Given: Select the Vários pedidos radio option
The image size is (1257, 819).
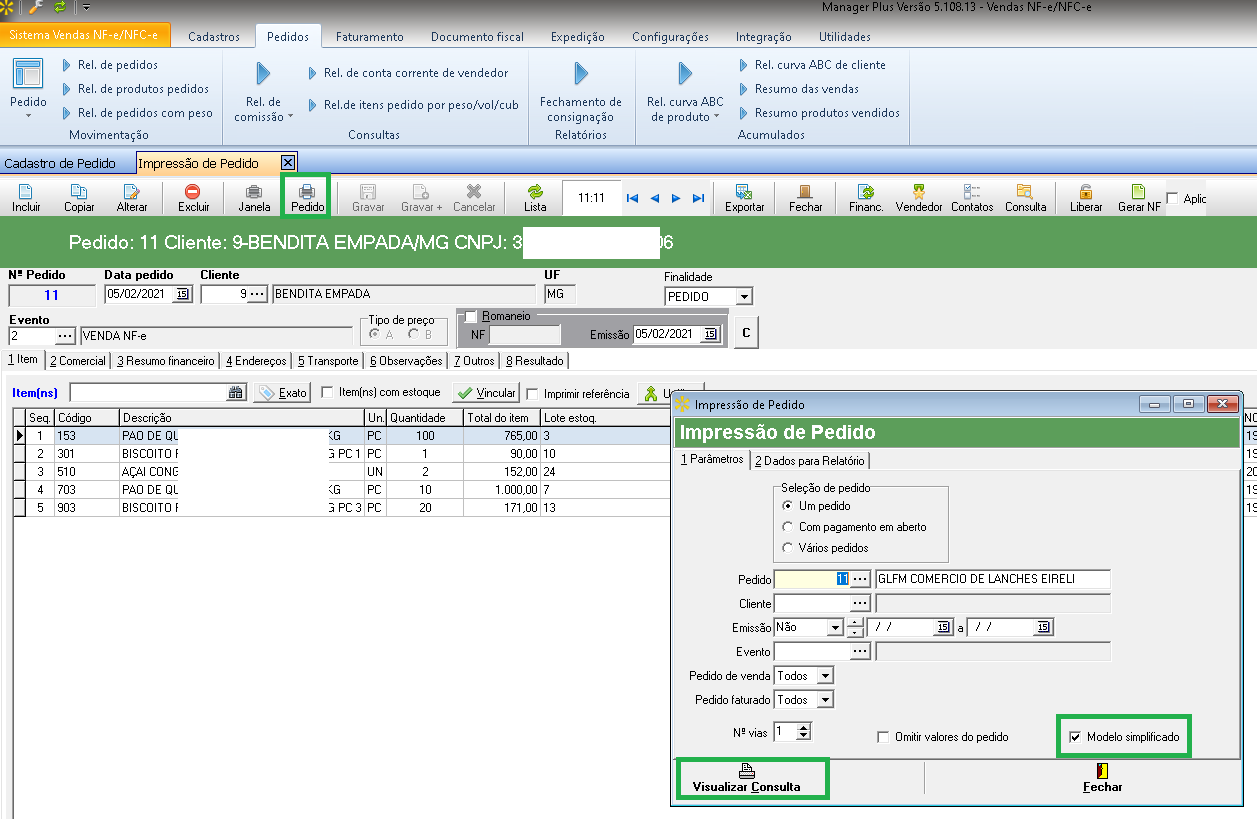Looking at the screenshot, I should point(788,548).
